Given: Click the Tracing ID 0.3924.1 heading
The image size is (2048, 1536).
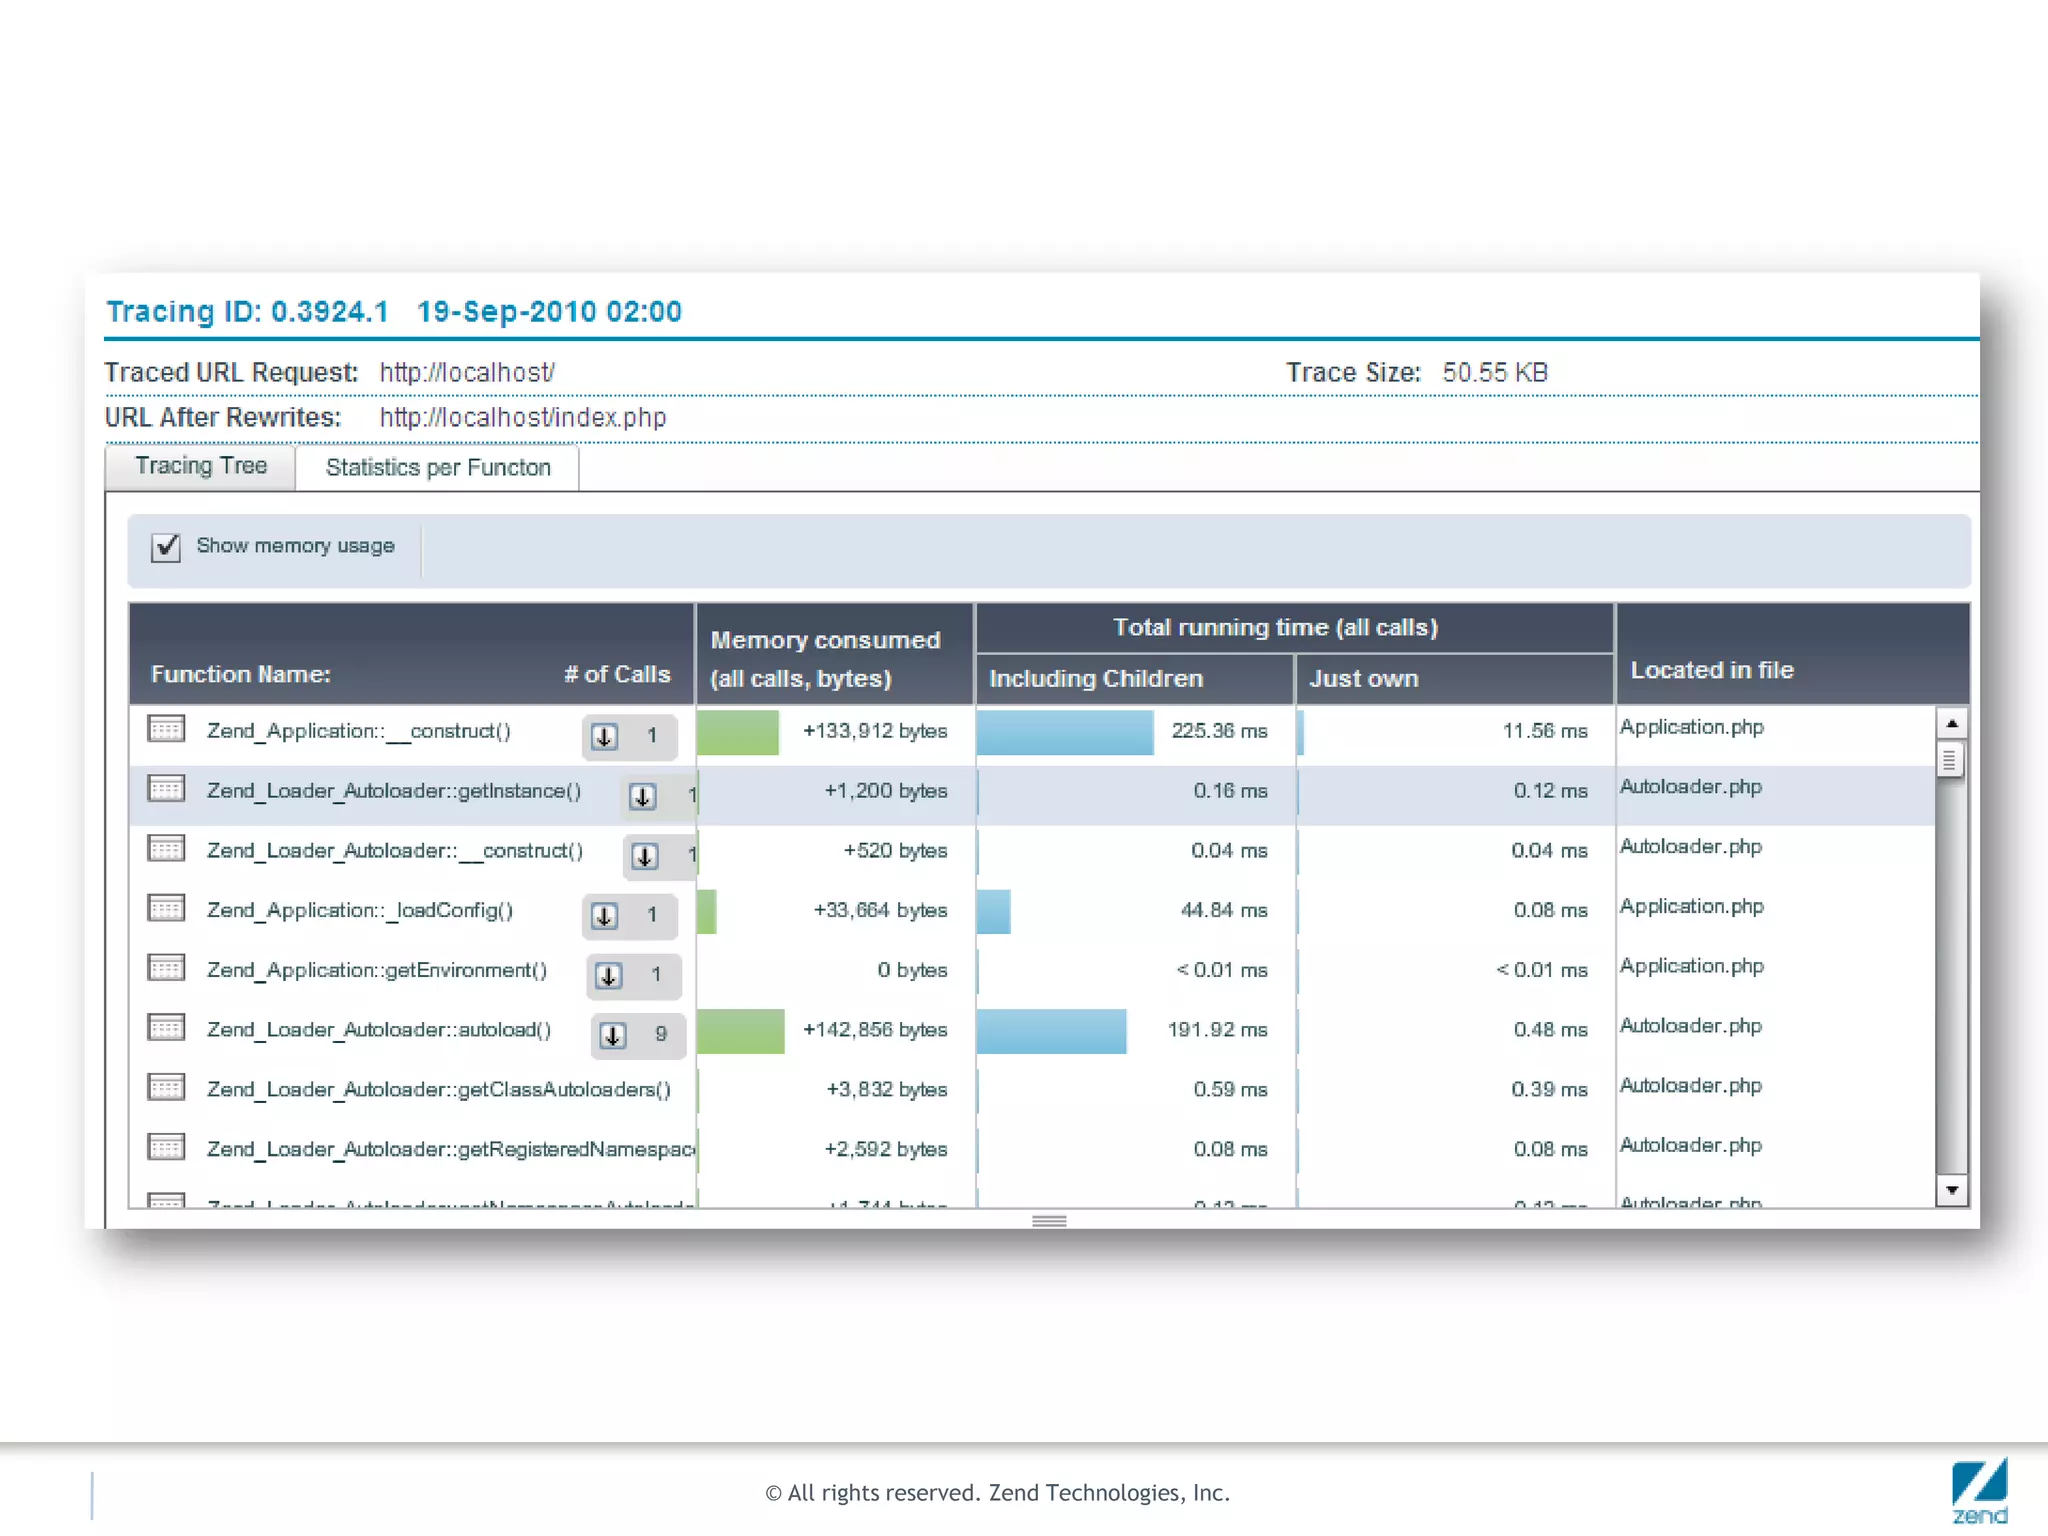Looking at the screenshot, I should coord(247,312).
